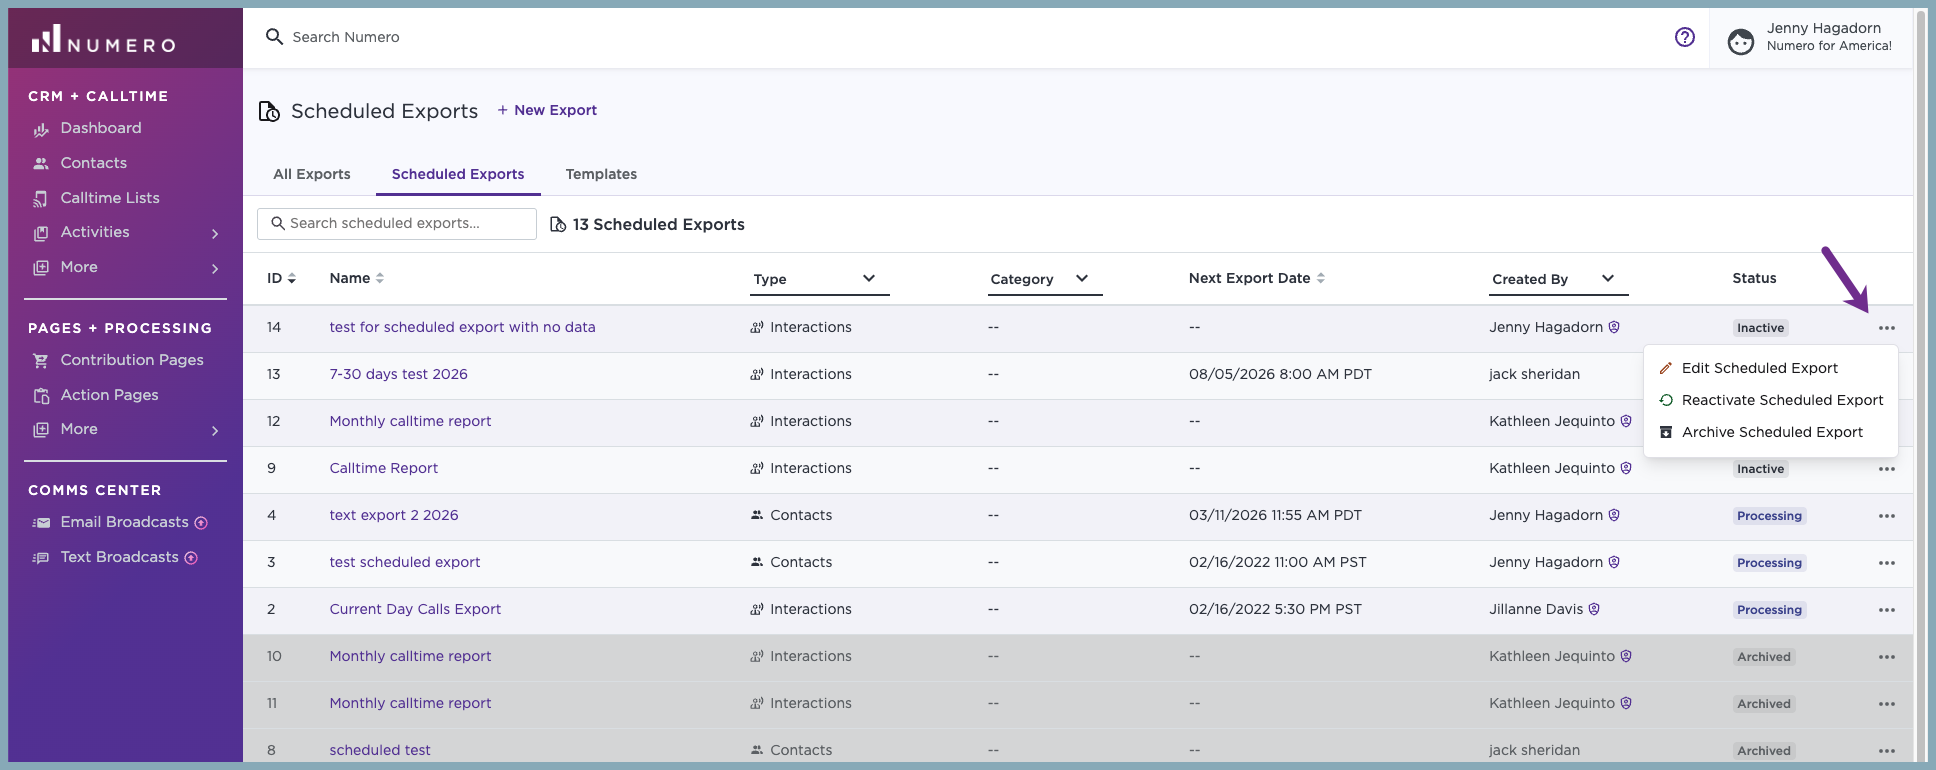Expand More under CRM + Calltime
The image size is (1936, 770).
coord(215,269)
